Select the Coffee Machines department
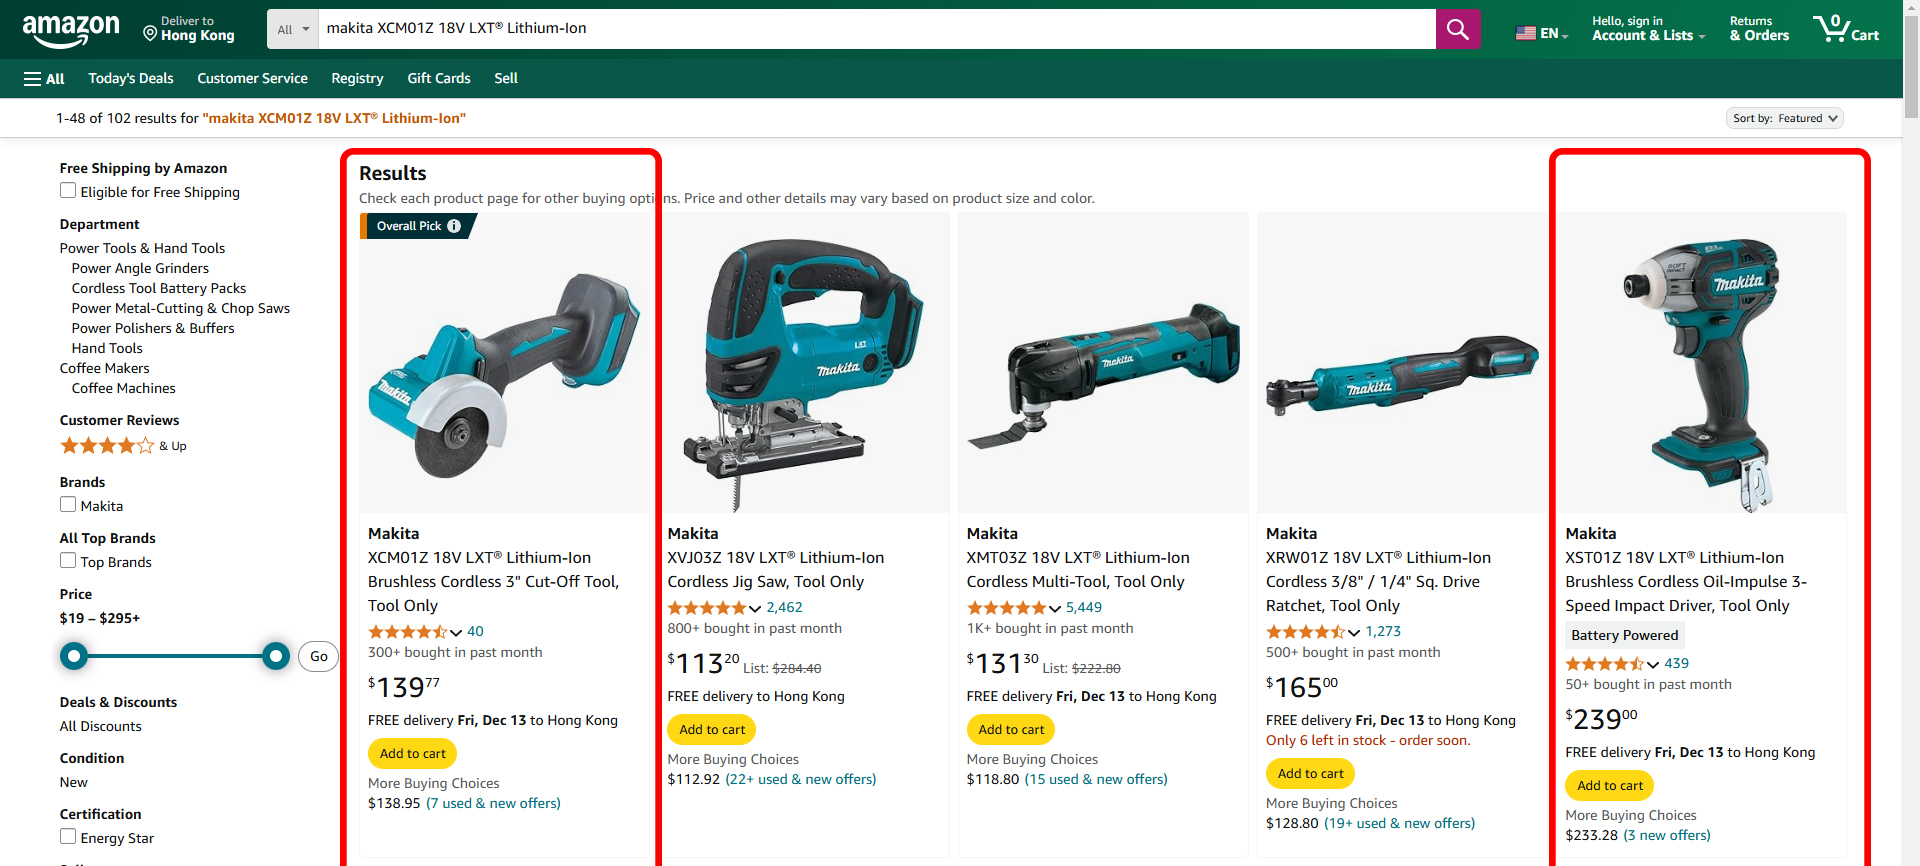This screenshot has width=1920, height=866. pyautogui.click(x=124, y=388)
